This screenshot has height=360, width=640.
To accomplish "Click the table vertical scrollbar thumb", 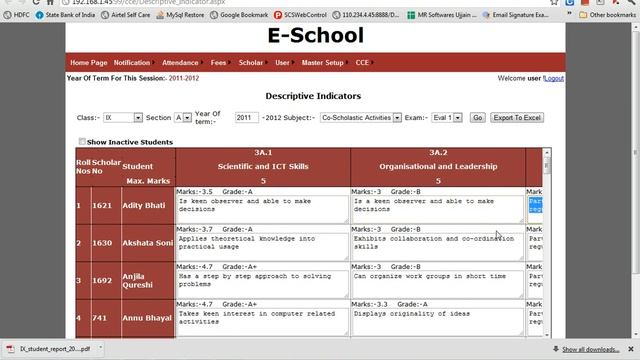I will pos(547,165).
